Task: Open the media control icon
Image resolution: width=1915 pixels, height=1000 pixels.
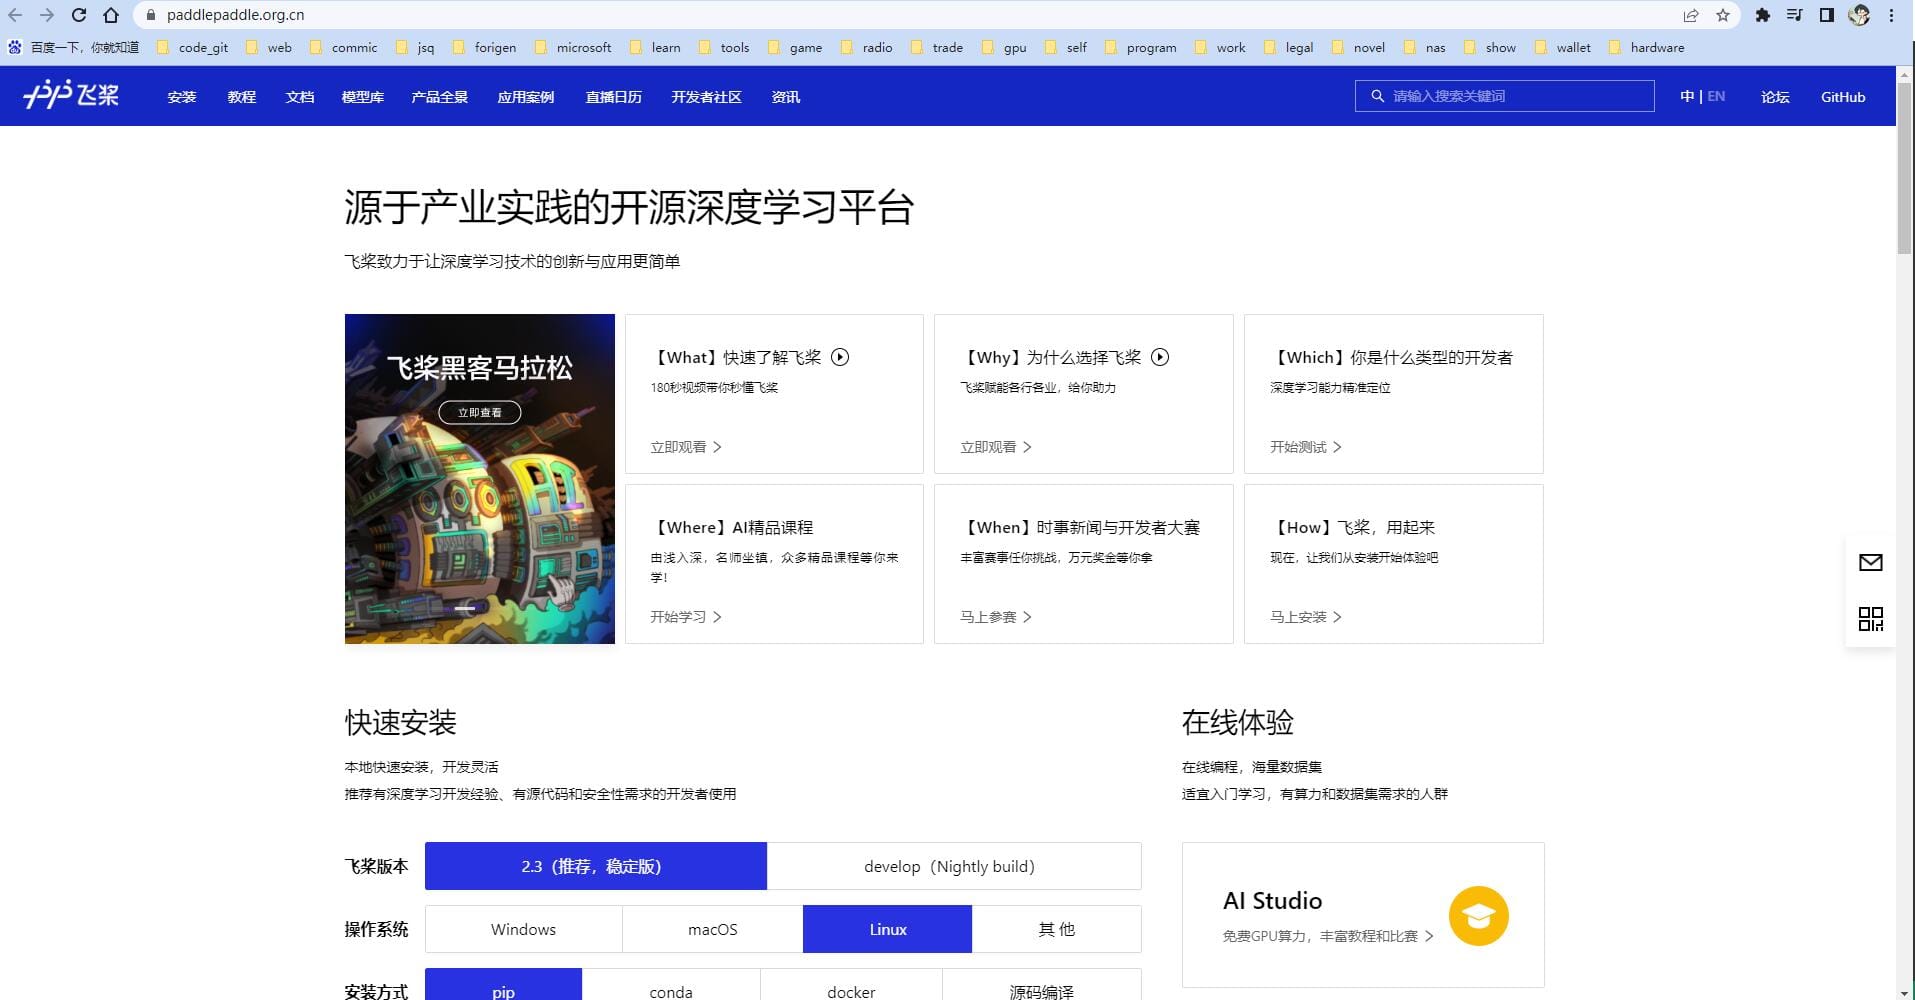Action: 1794,15
